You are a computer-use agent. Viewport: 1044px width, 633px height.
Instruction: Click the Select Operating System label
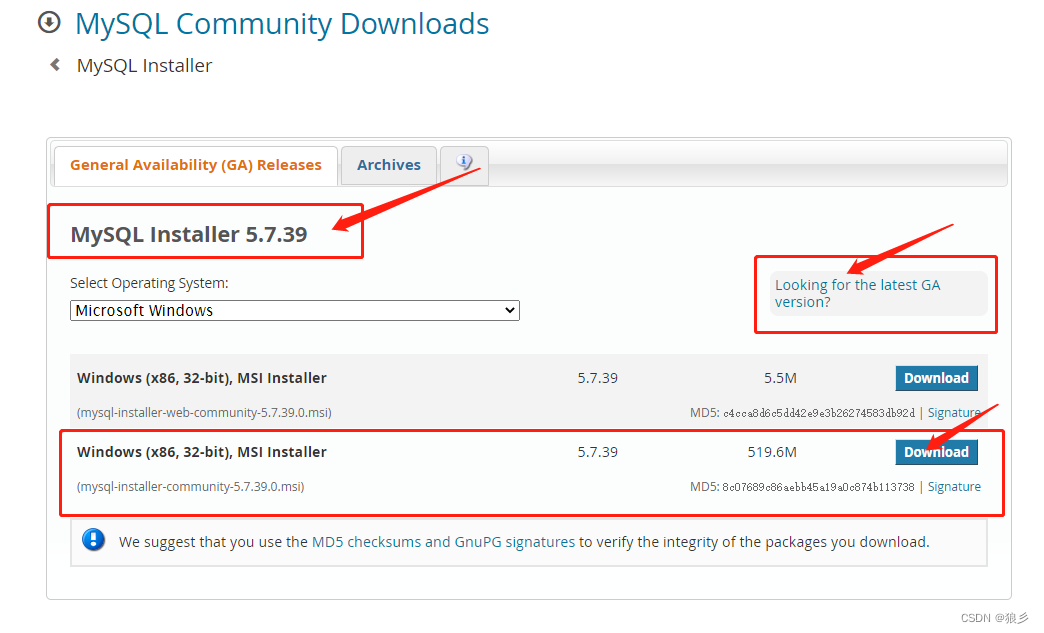click(x=149, y=283)
